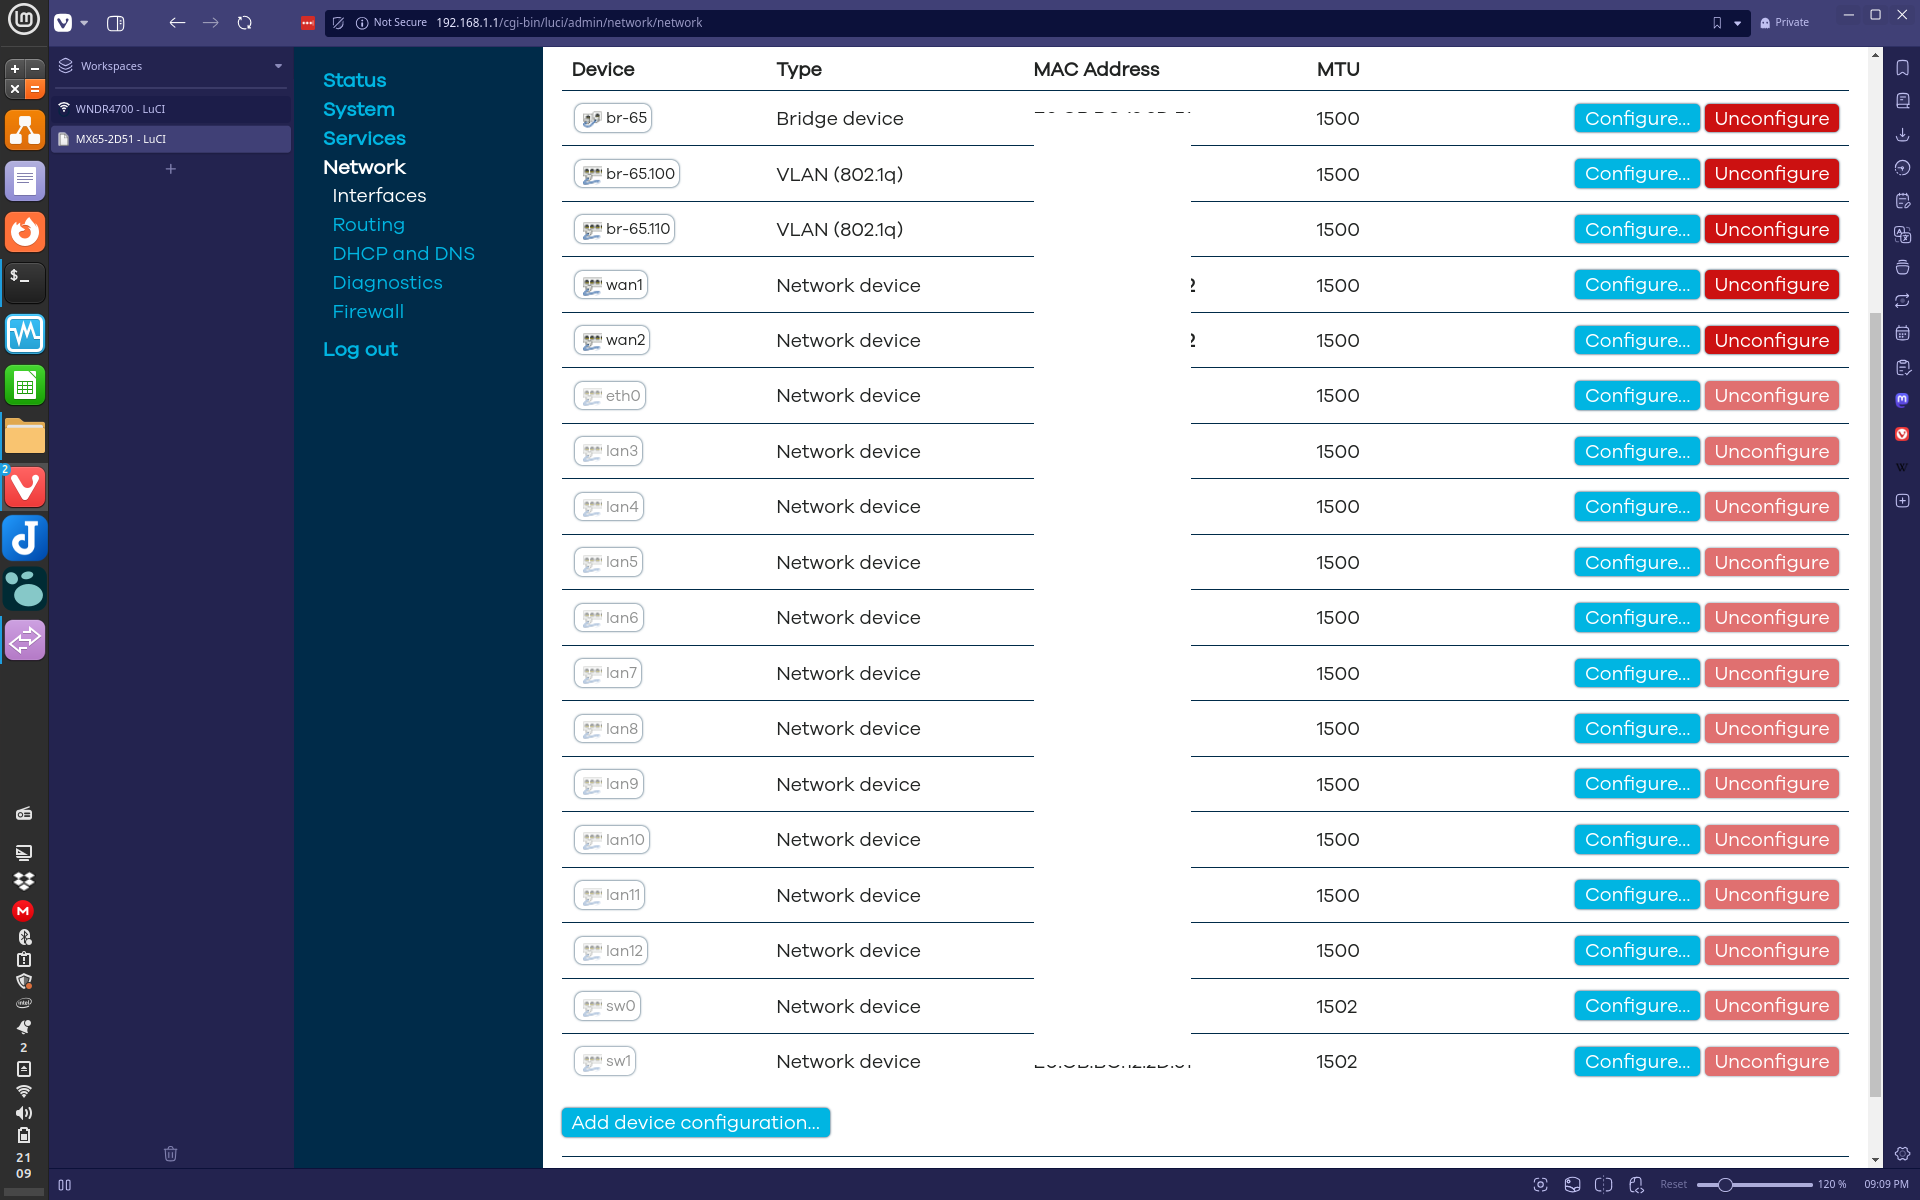Select the MX65-2D51 - LuCI tab
Image resolution: width=1920 pixels, height=1200 pixels.
(171, 139)
